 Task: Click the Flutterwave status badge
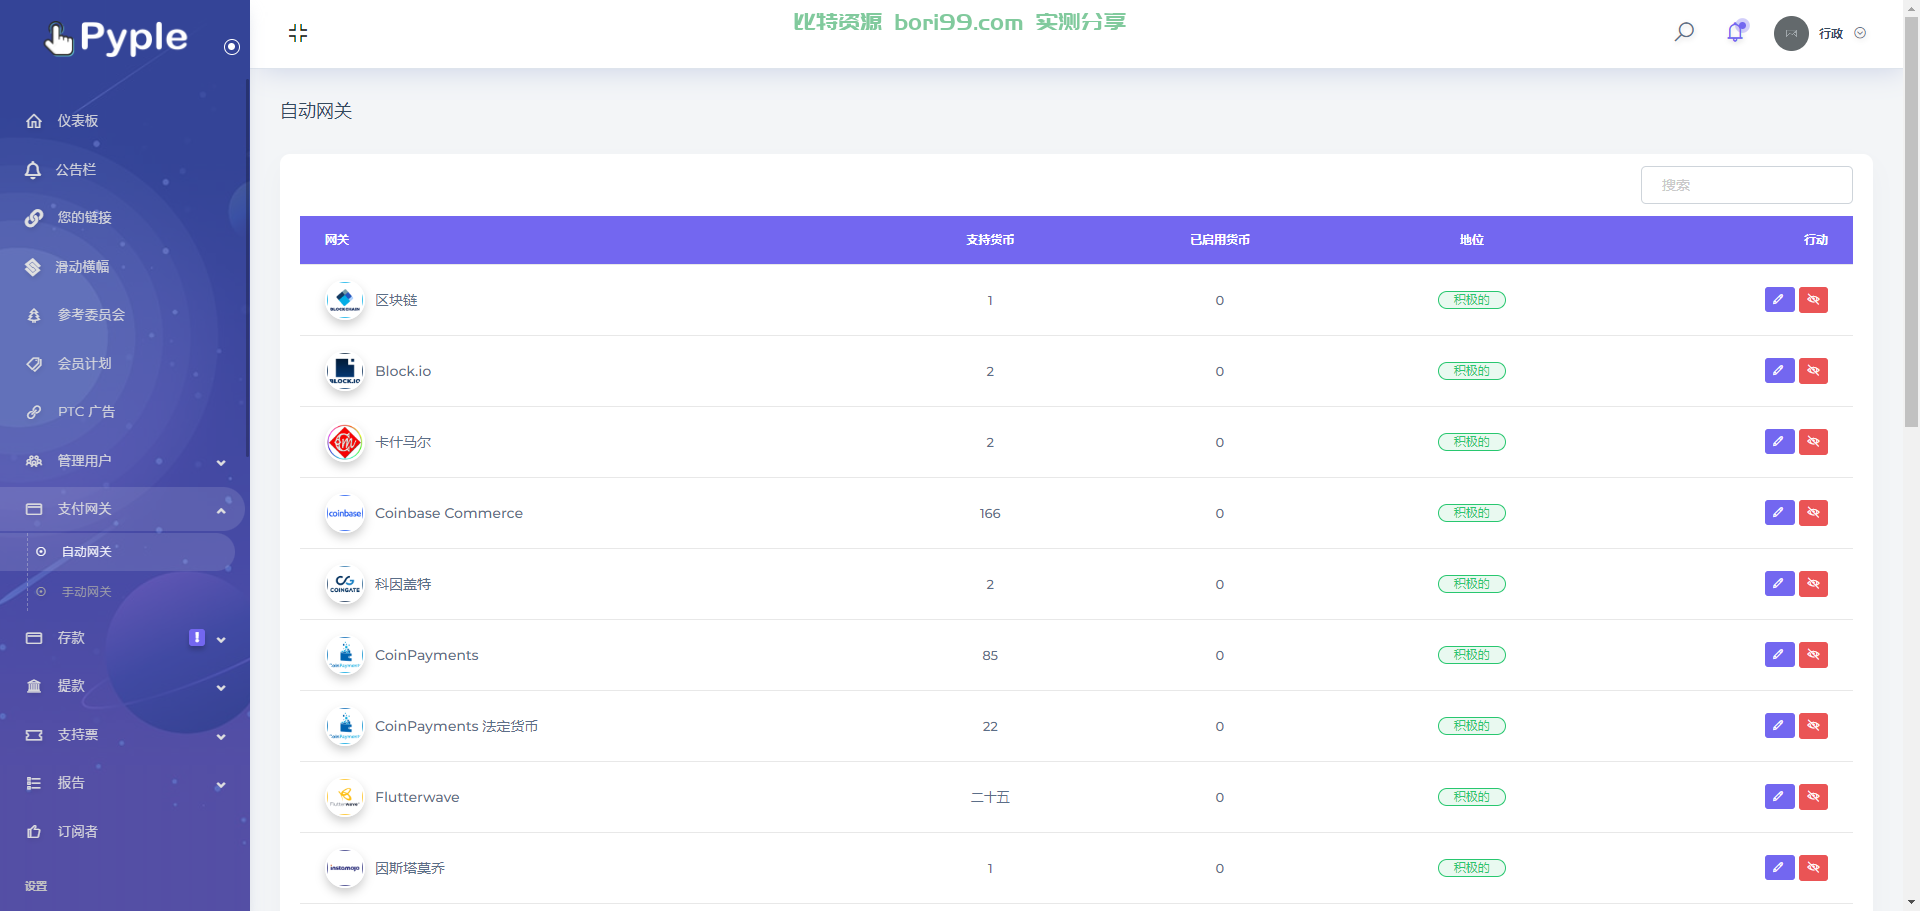tap(1471, 797)
